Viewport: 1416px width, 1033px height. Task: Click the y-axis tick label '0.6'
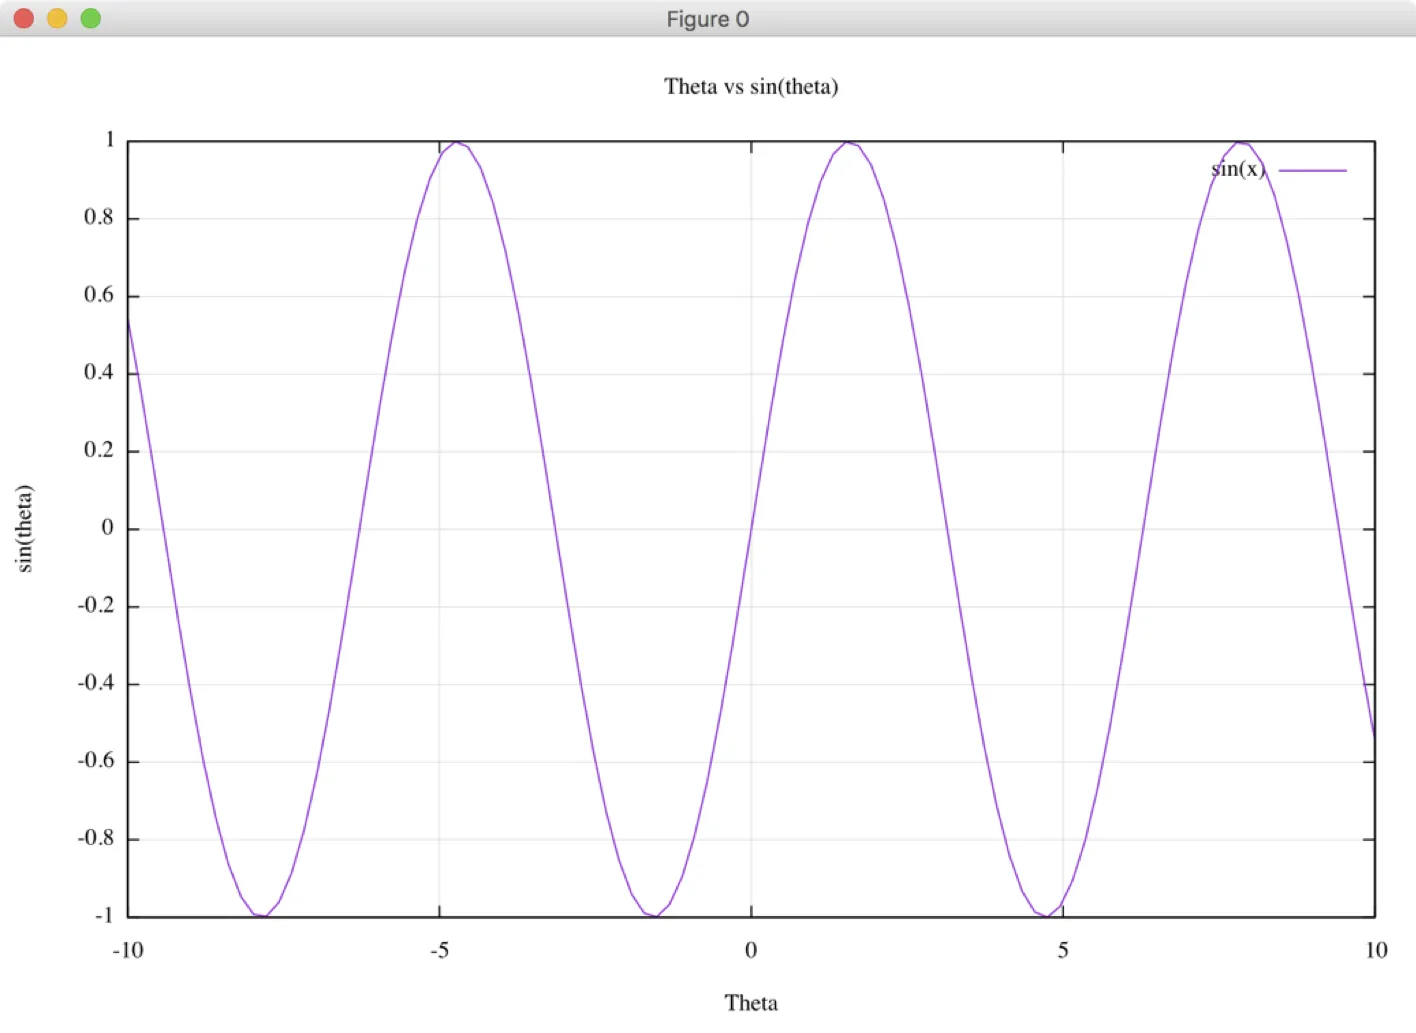99,295
